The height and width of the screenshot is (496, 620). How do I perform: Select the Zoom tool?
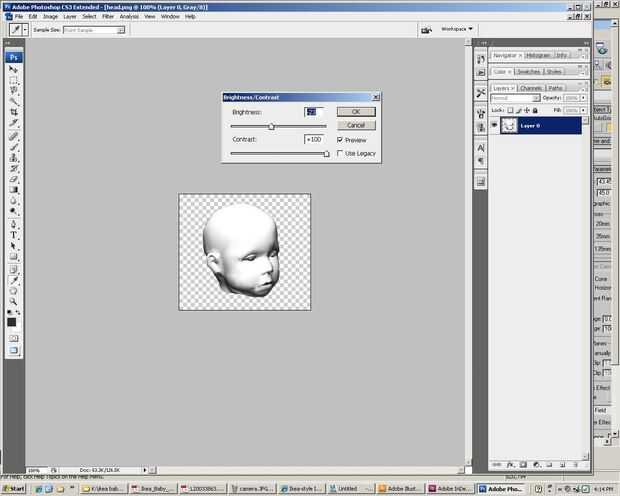coord(13,302)
